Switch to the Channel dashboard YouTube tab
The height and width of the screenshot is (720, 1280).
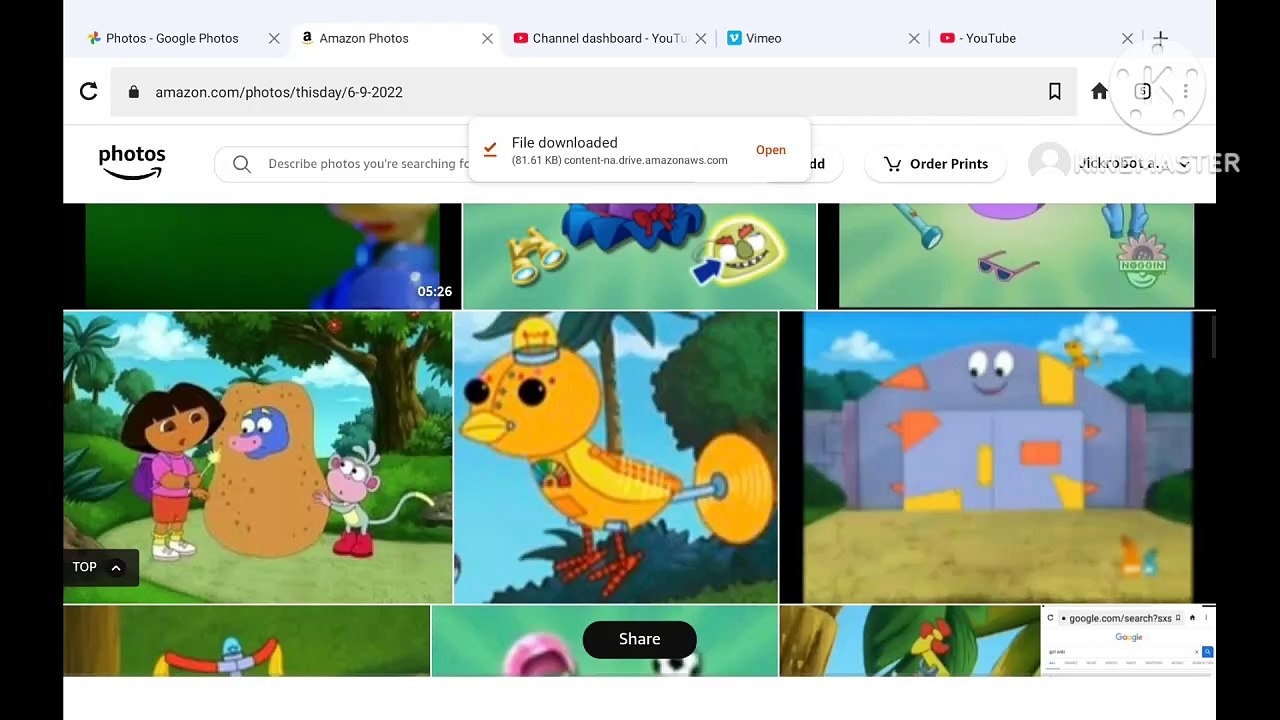click(609, 38)
